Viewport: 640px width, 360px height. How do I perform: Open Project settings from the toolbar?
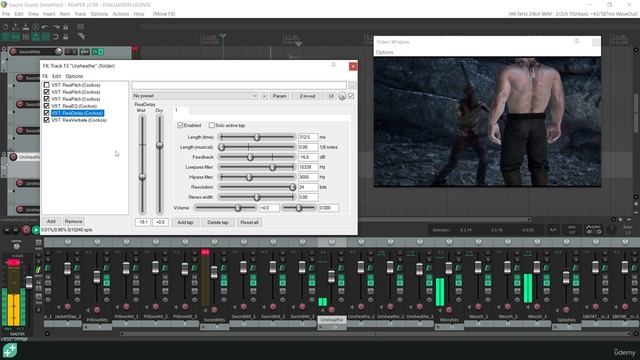tap(36, 27)
